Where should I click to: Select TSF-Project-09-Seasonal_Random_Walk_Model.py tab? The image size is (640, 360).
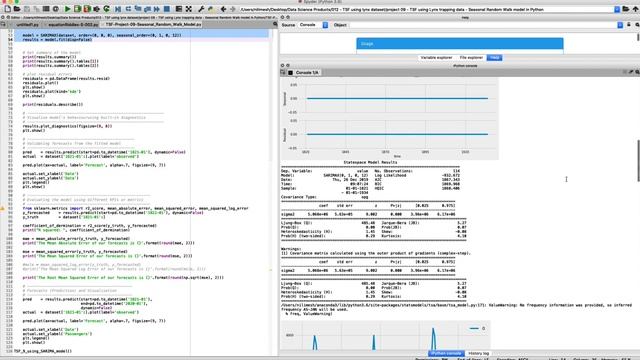click(153, 24)
